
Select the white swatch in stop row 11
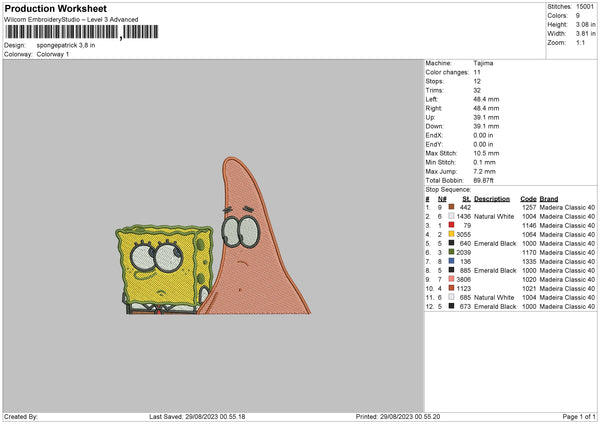coord(452,297)
